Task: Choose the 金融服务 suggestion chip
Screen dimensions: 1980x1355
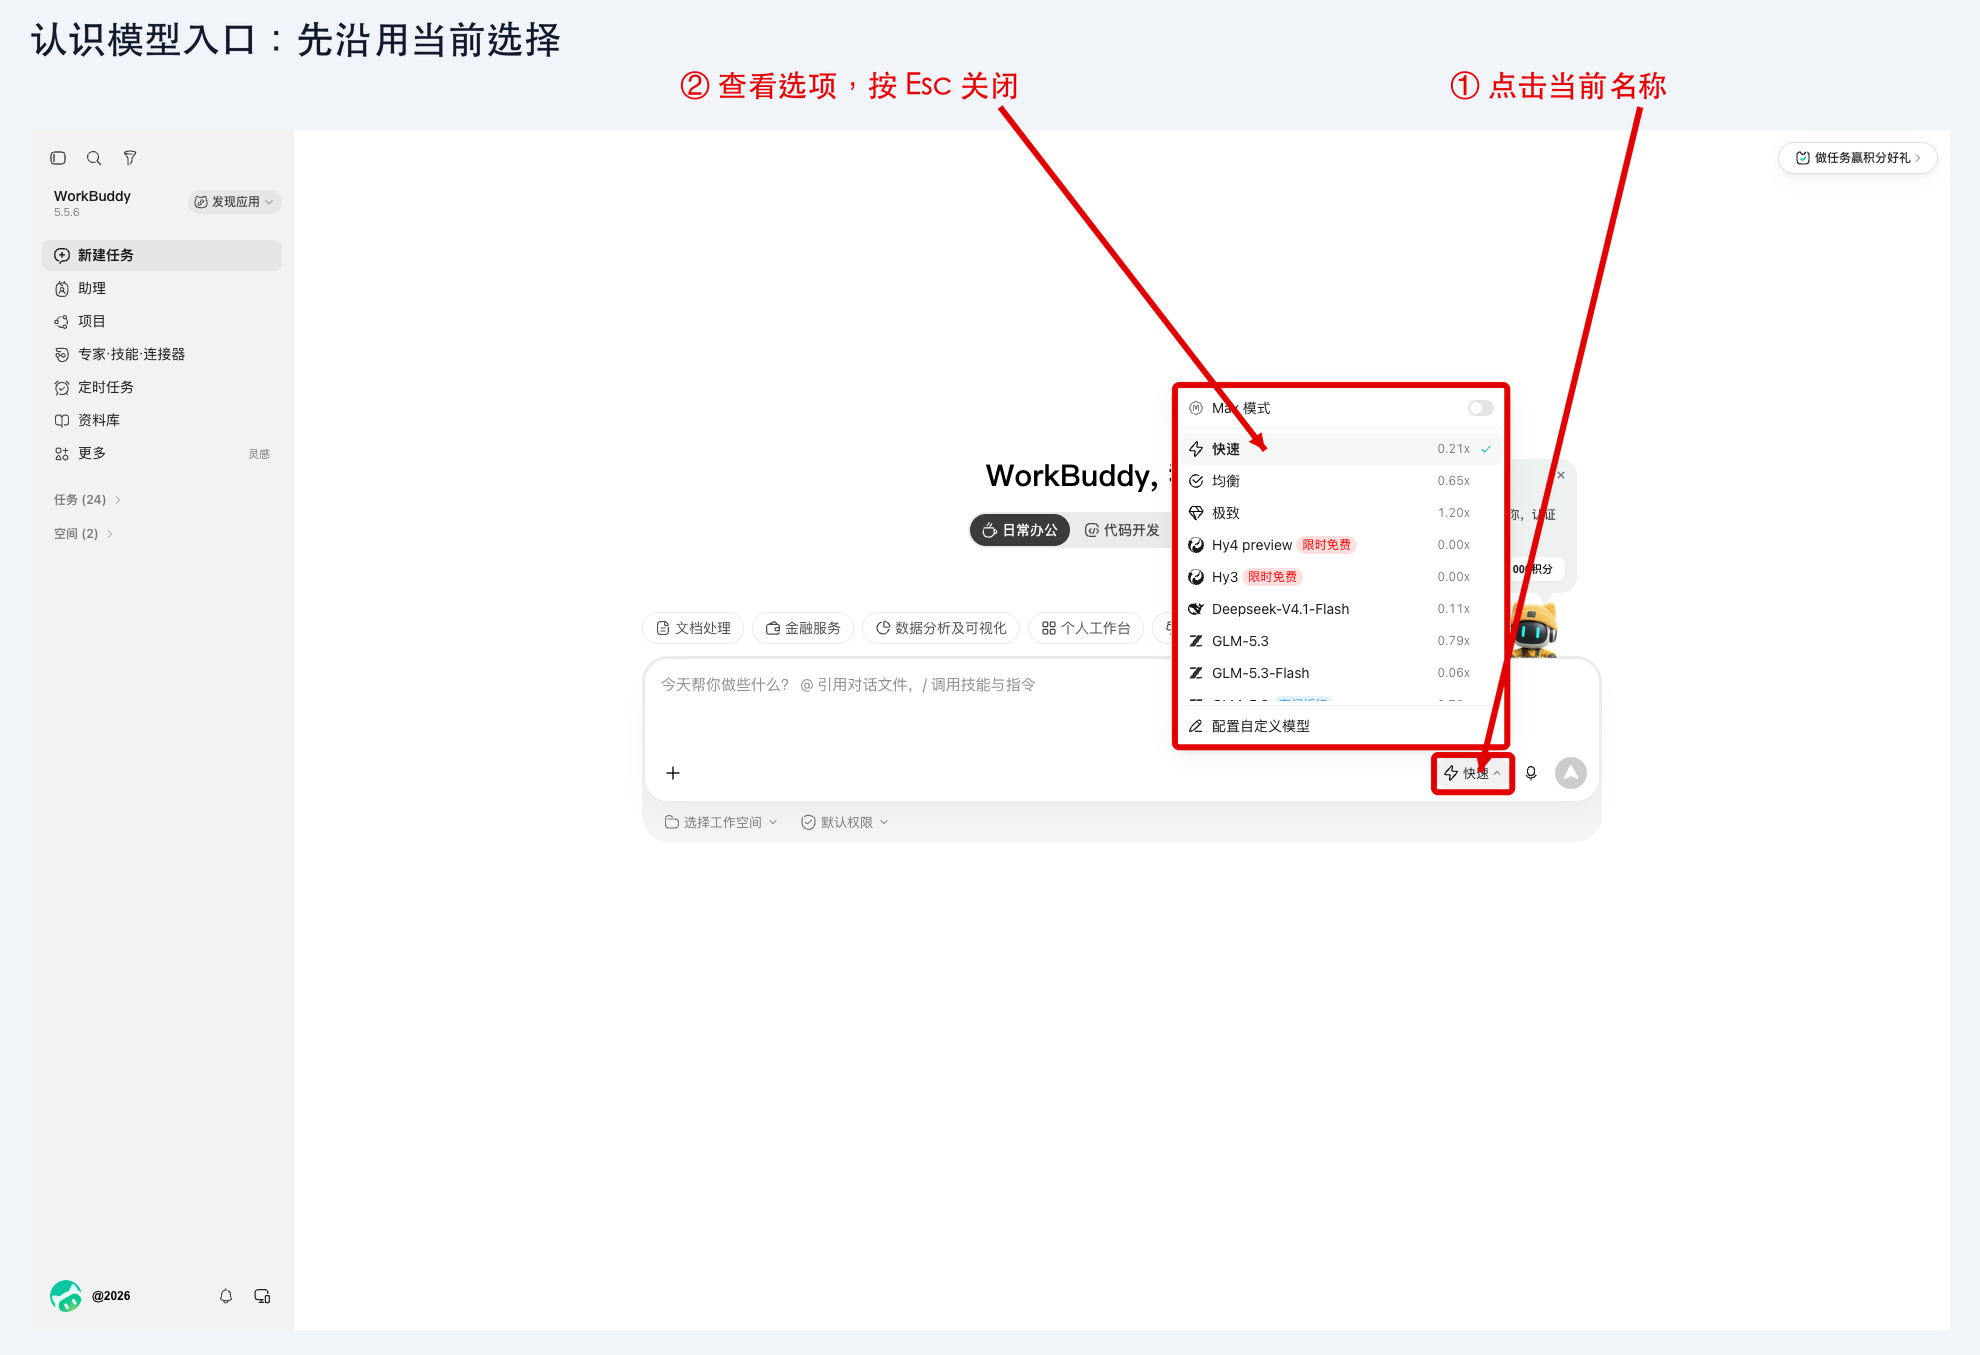Action: tap(803, 628)
